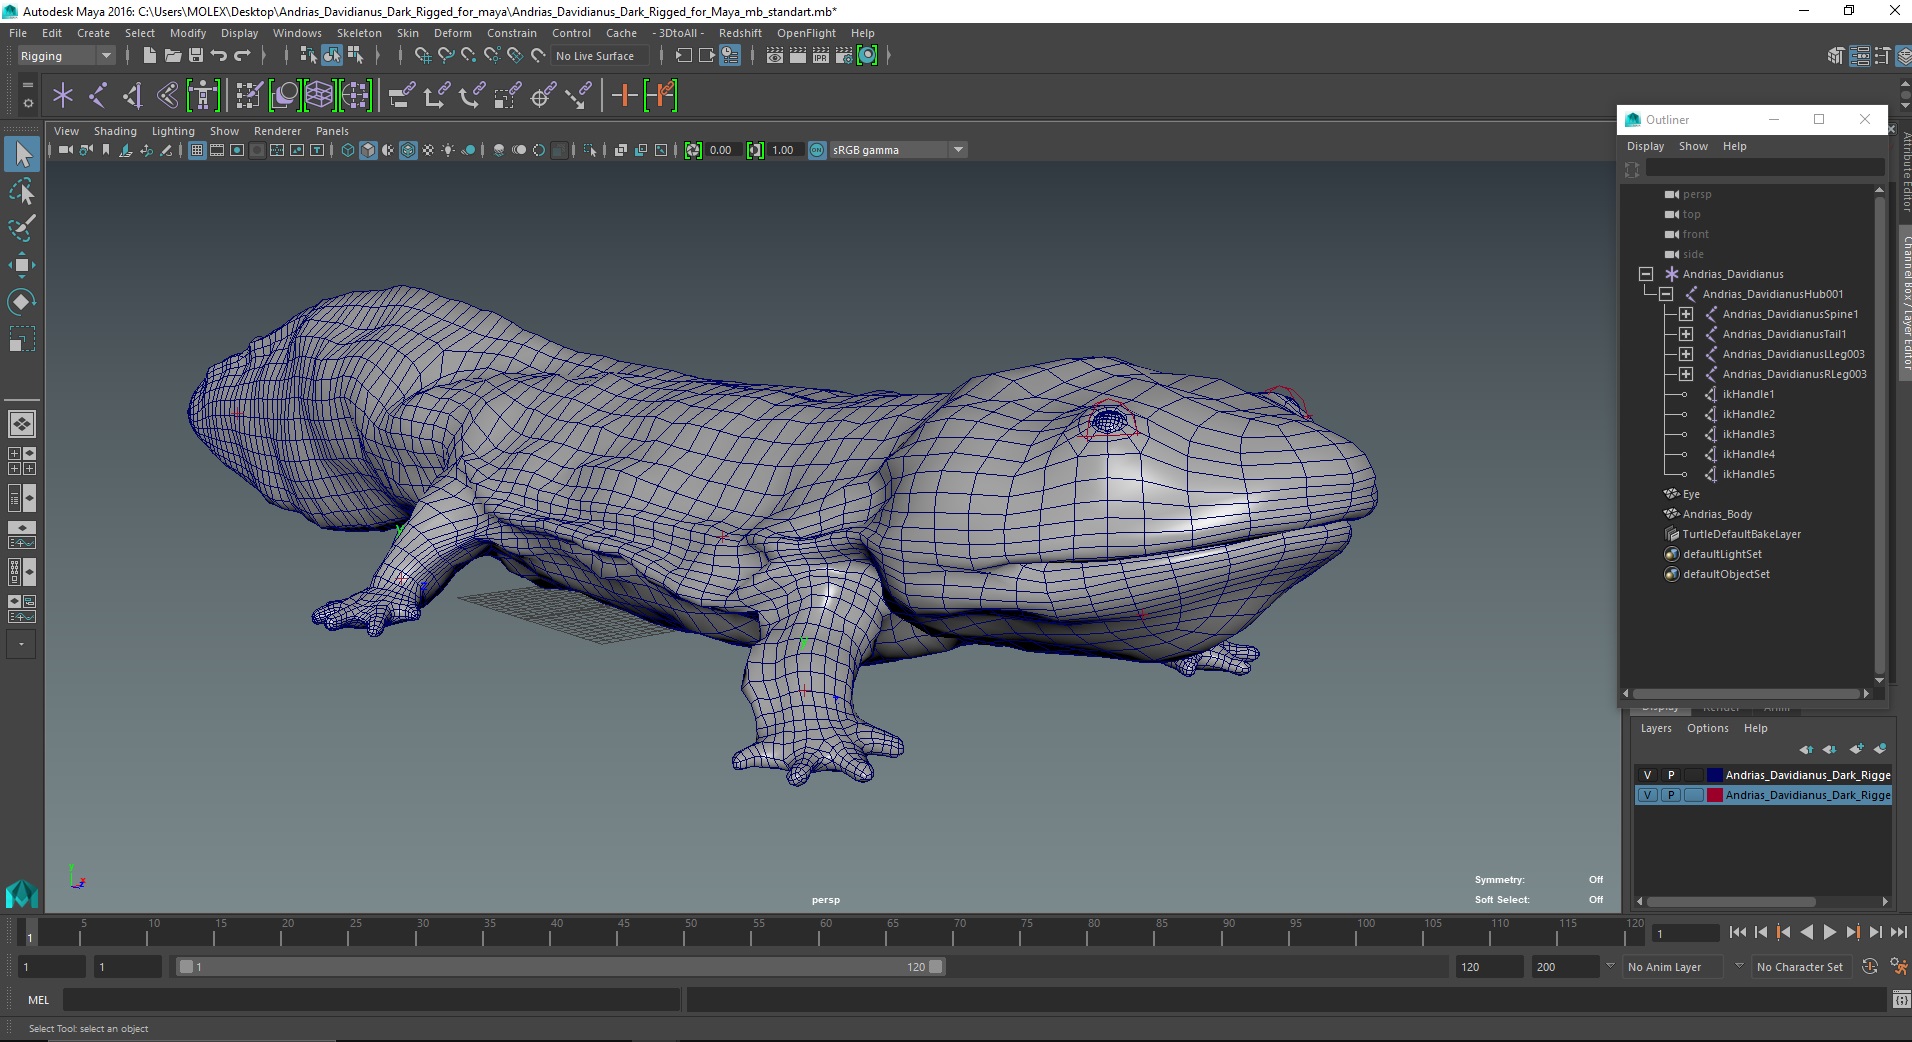Toggle Snap to grids magnet icon
Image resolution: width=1912 pixels, height=1042 pixels.
[422, 56]
